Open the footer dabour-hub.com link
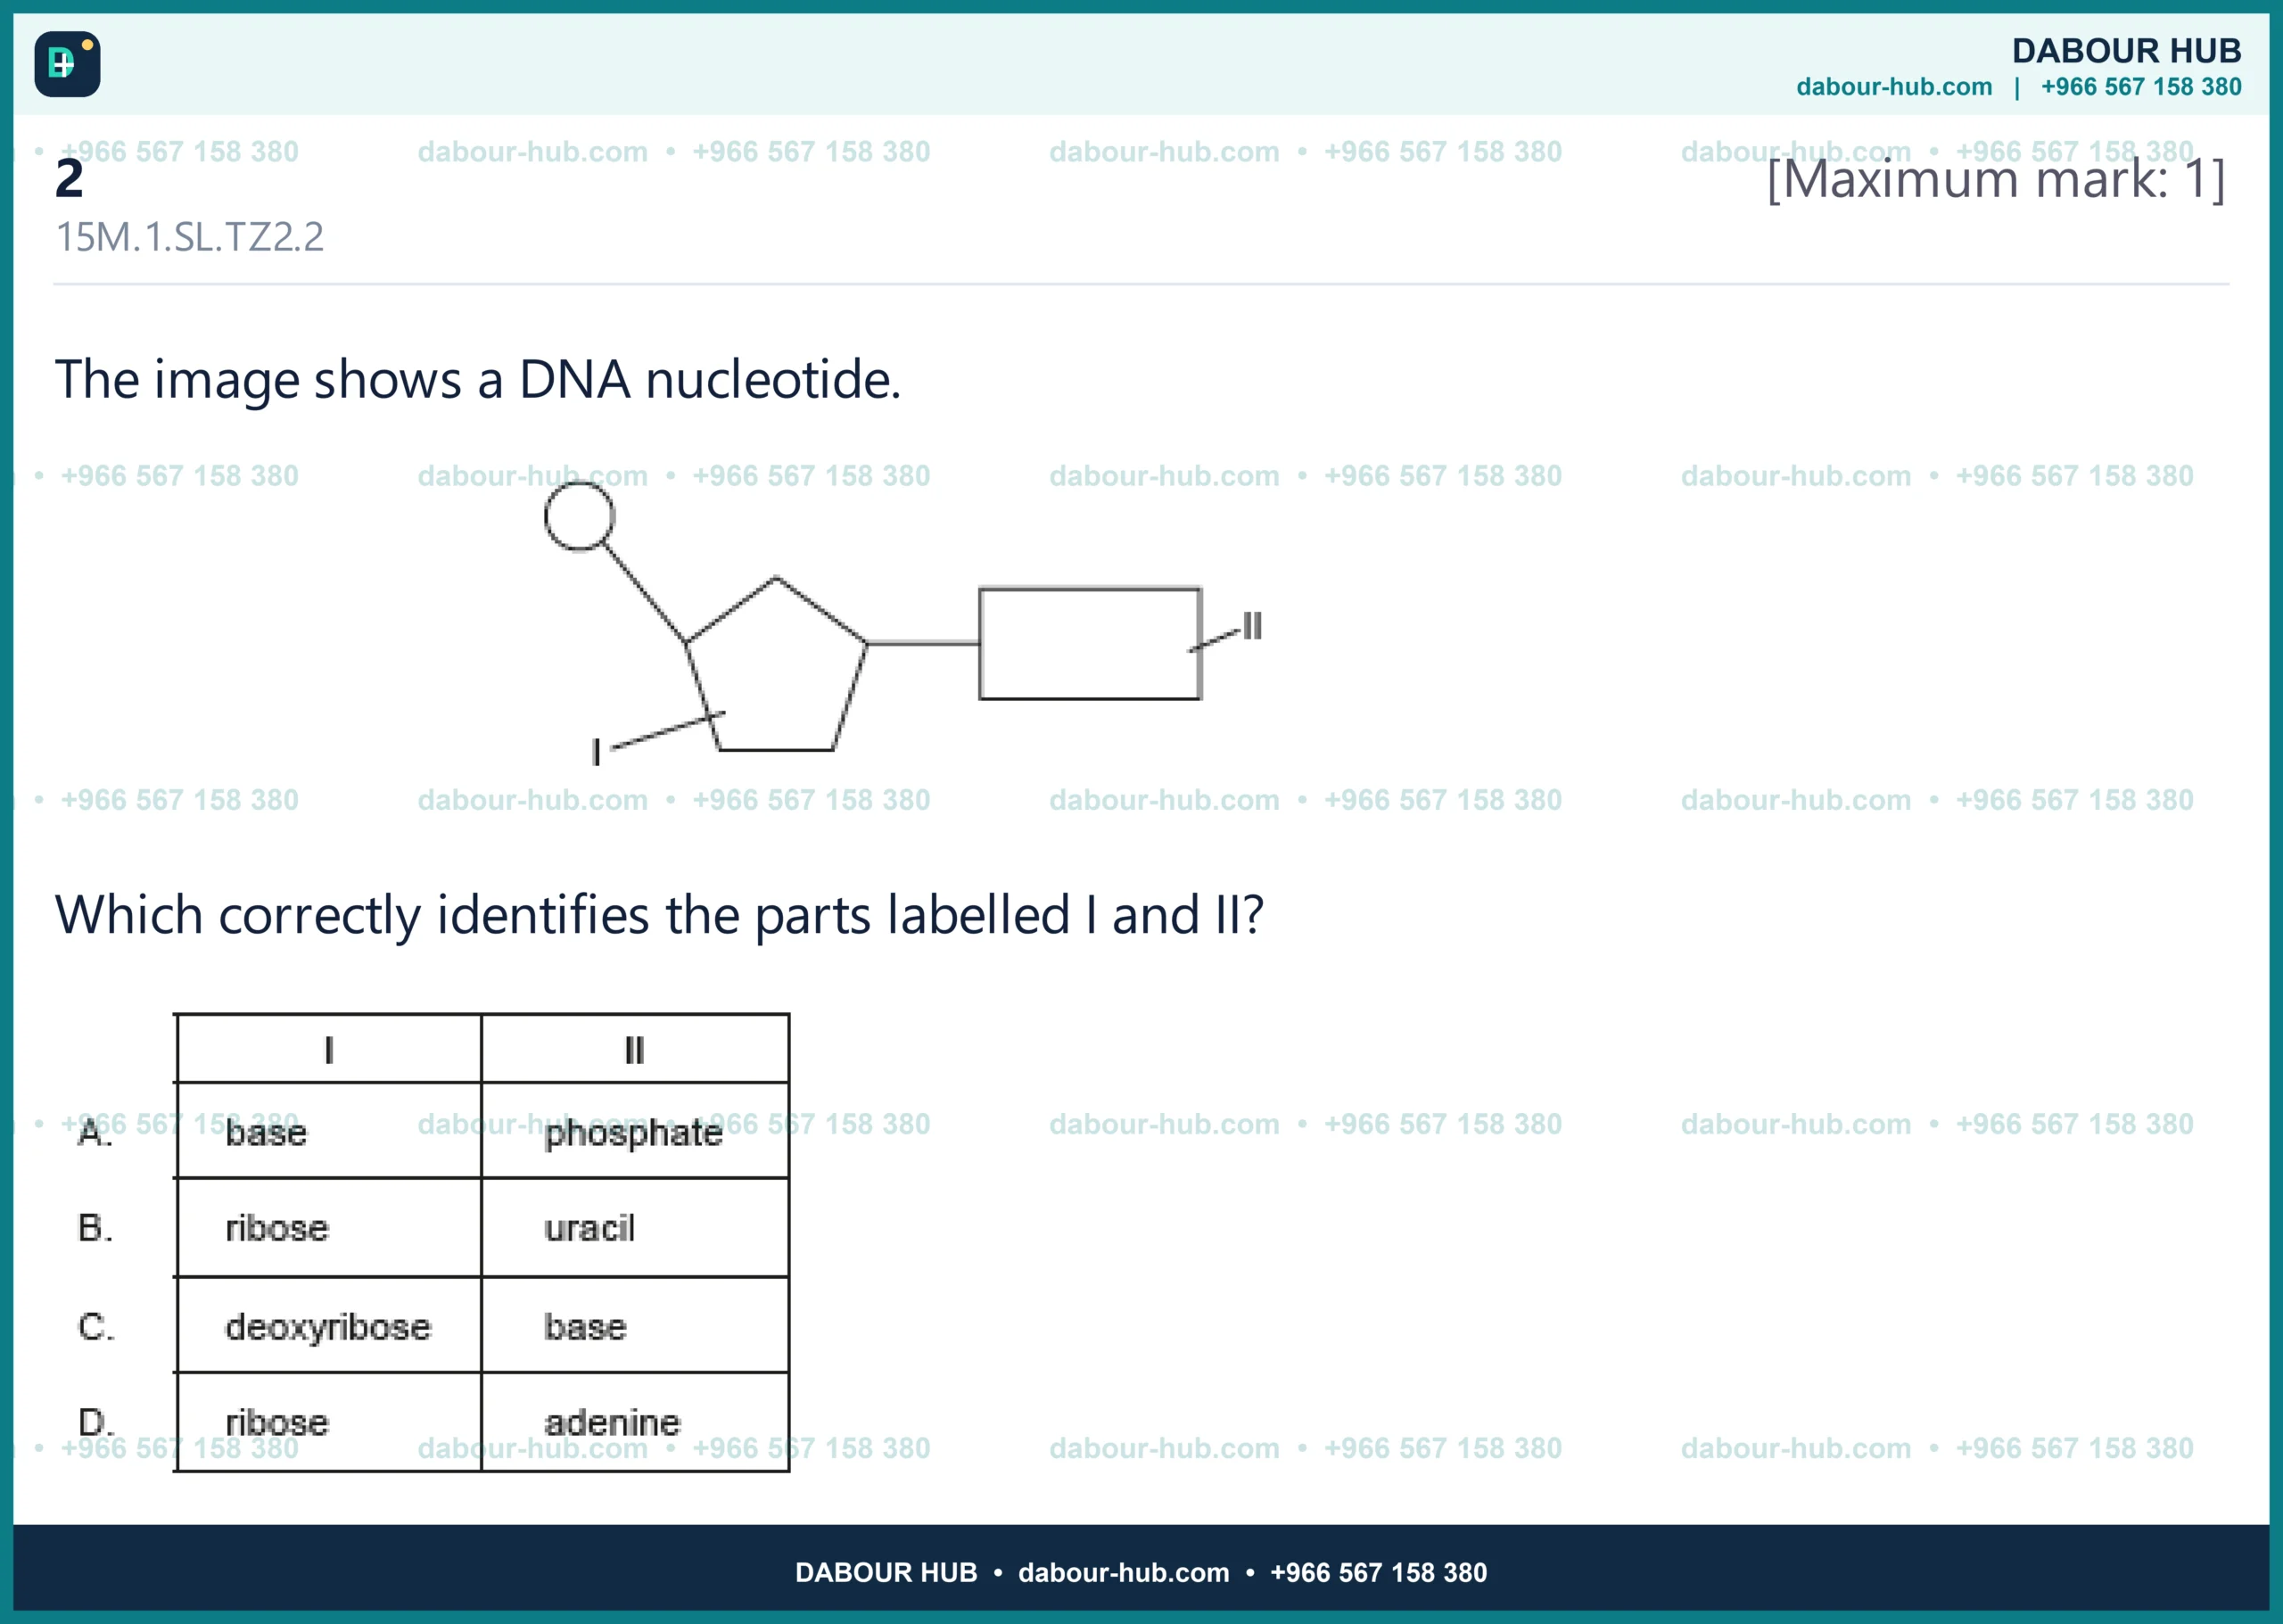The height and width of the screenshot is (1624, 2283). [x=1123, y=1573]
